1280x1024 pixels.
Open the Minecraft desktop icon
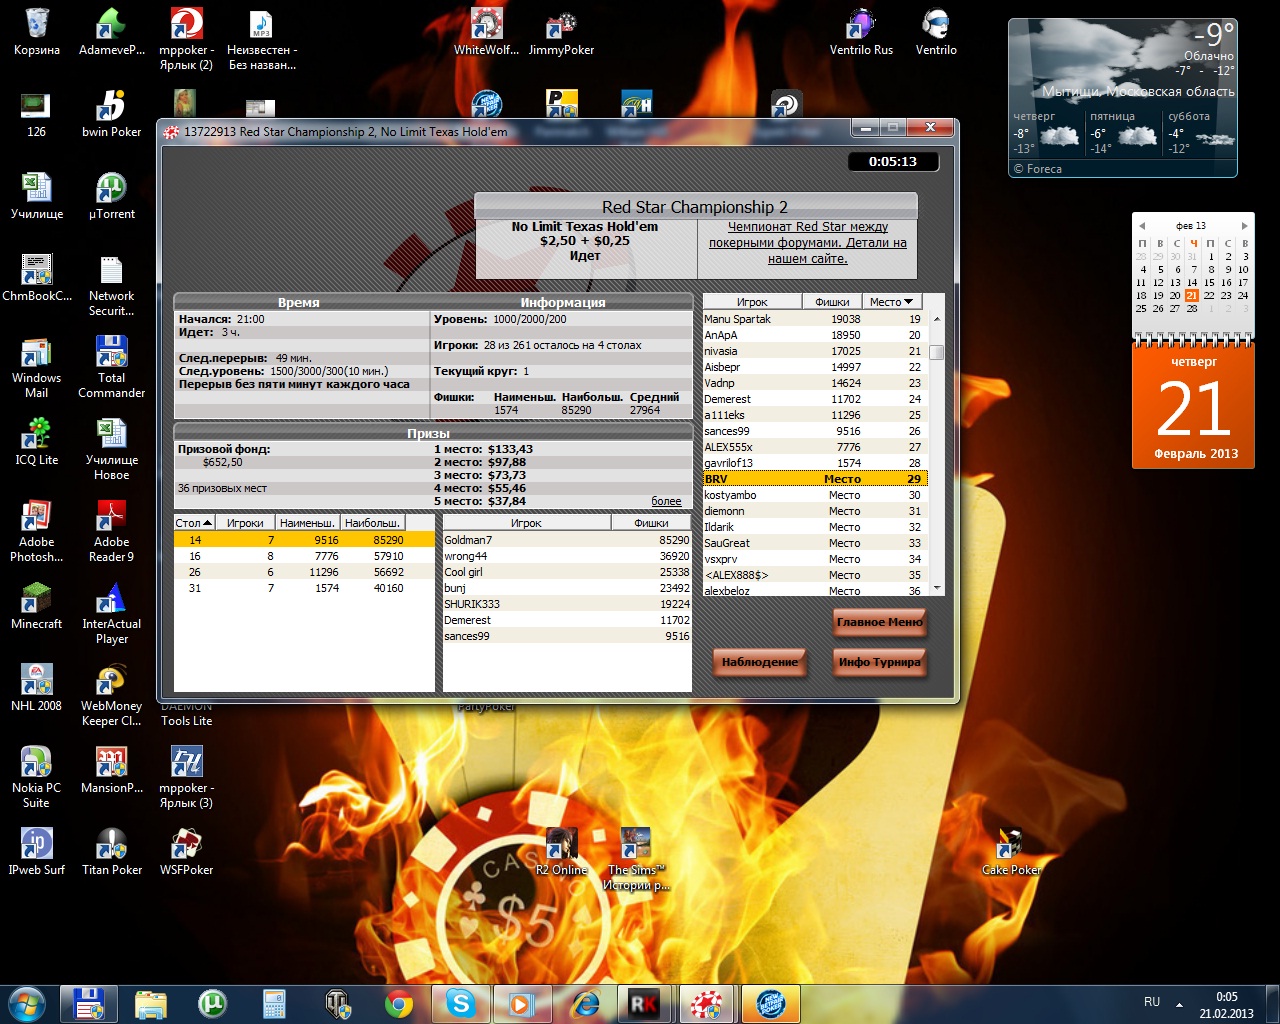(x=37, y=606)
